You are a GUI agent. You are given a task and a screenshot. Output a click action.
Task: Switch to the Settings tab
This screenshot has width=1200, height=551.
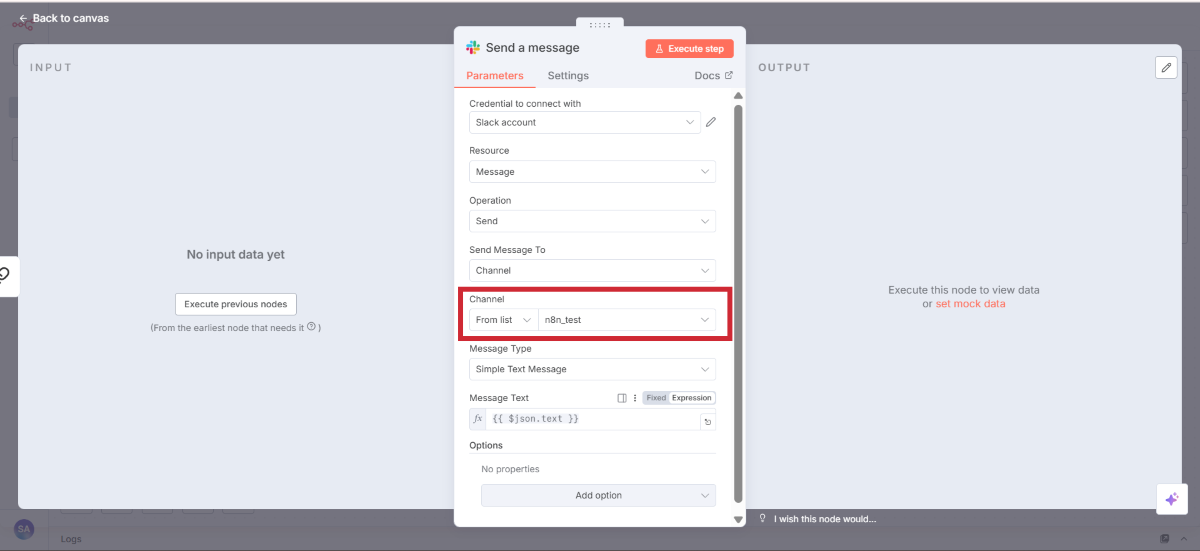(x=568, y=76)
